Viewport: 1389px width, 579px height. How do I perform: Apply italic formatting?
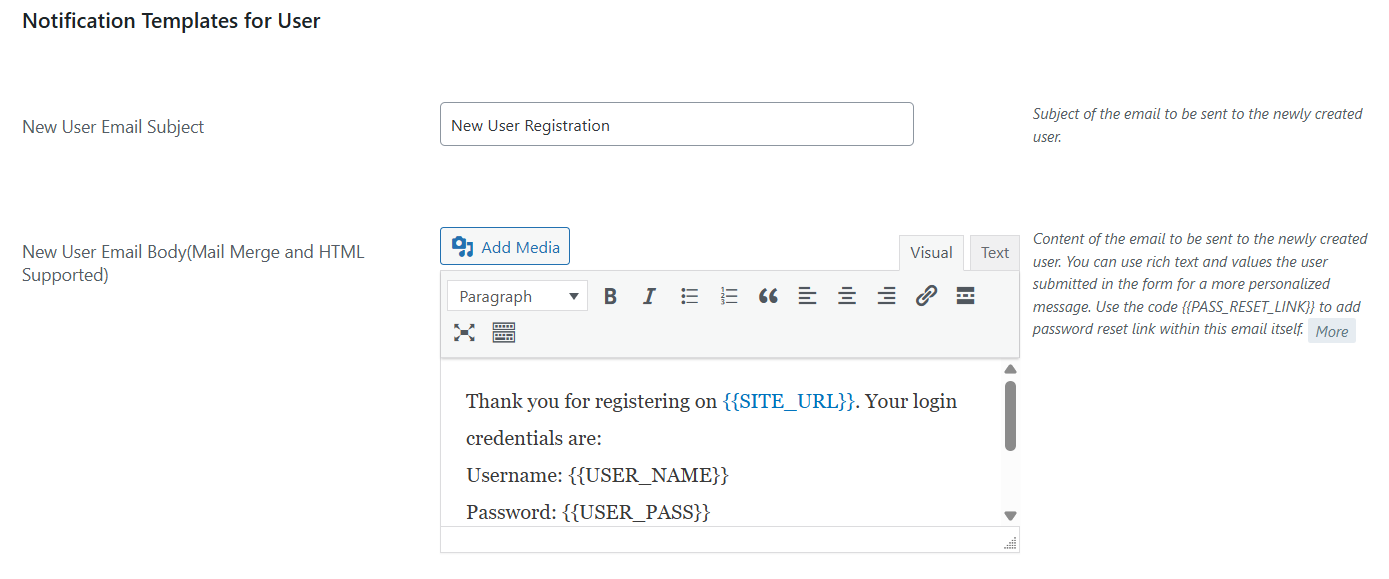(649, 296)
